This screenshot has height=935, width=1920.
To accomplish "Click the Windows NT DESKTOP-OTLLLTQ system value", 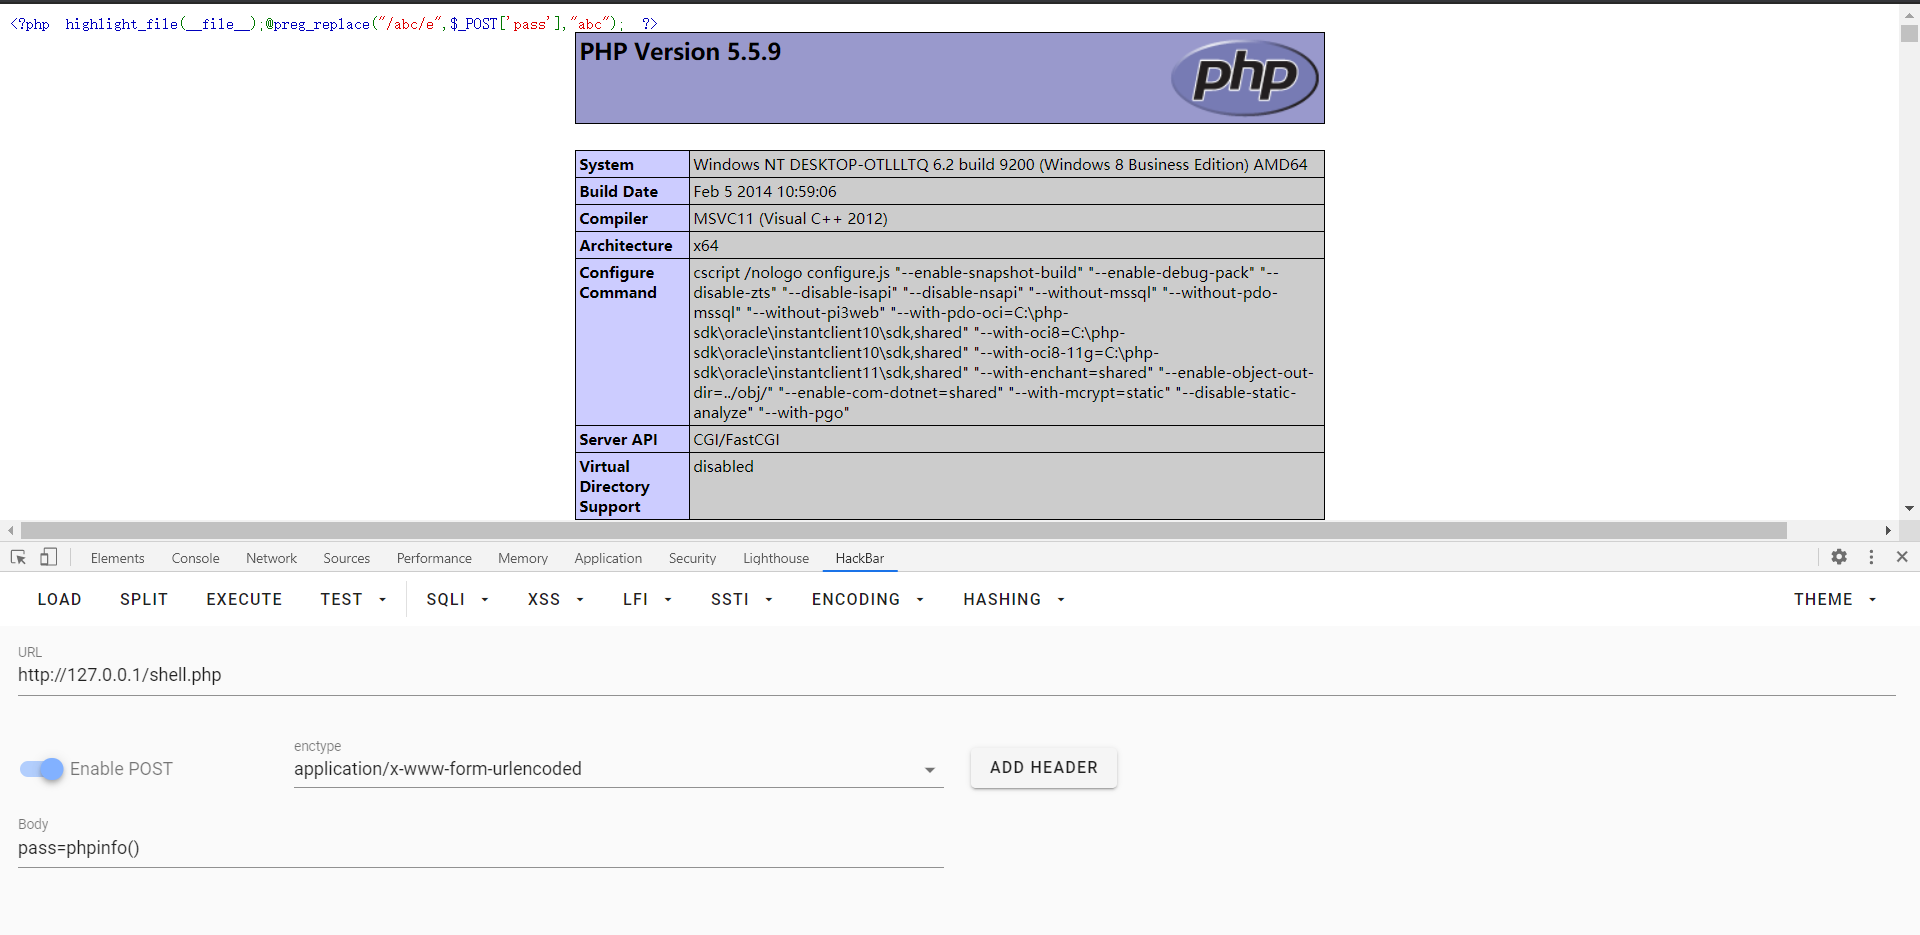I will click(1000, 165).
